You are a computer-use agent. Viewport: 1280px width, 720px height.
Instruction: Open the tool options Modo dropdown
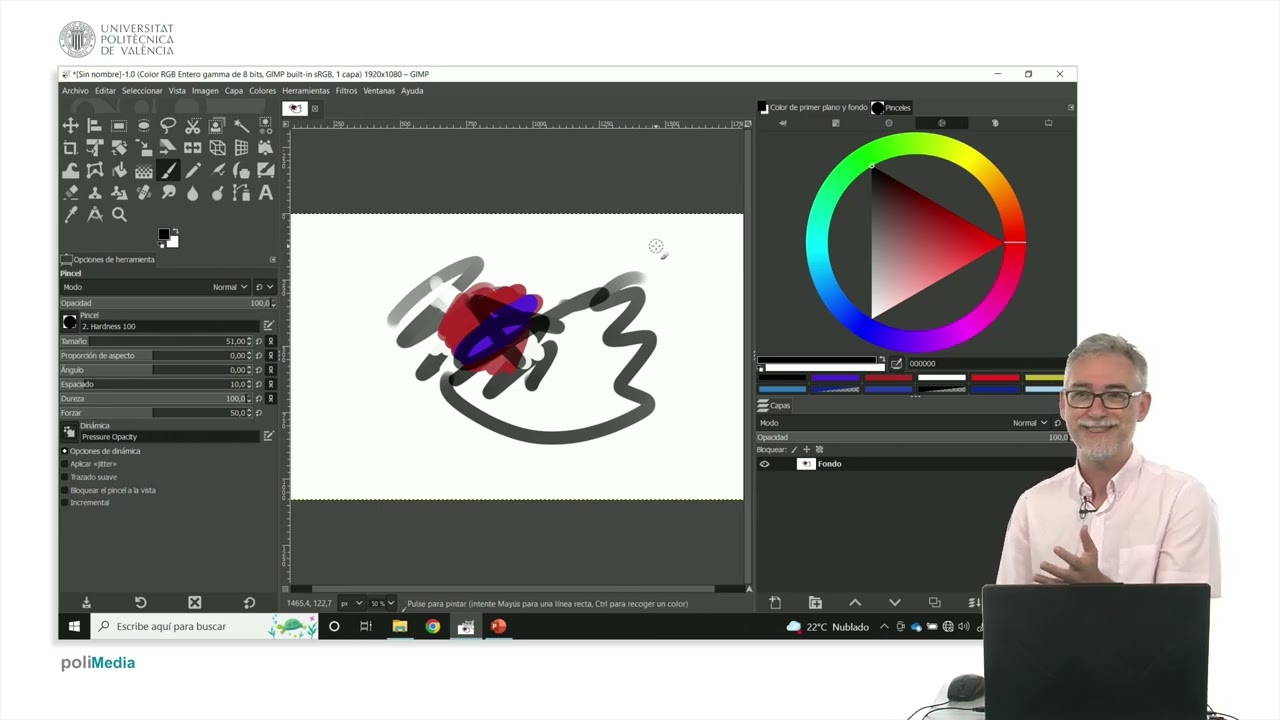[155, 287]
